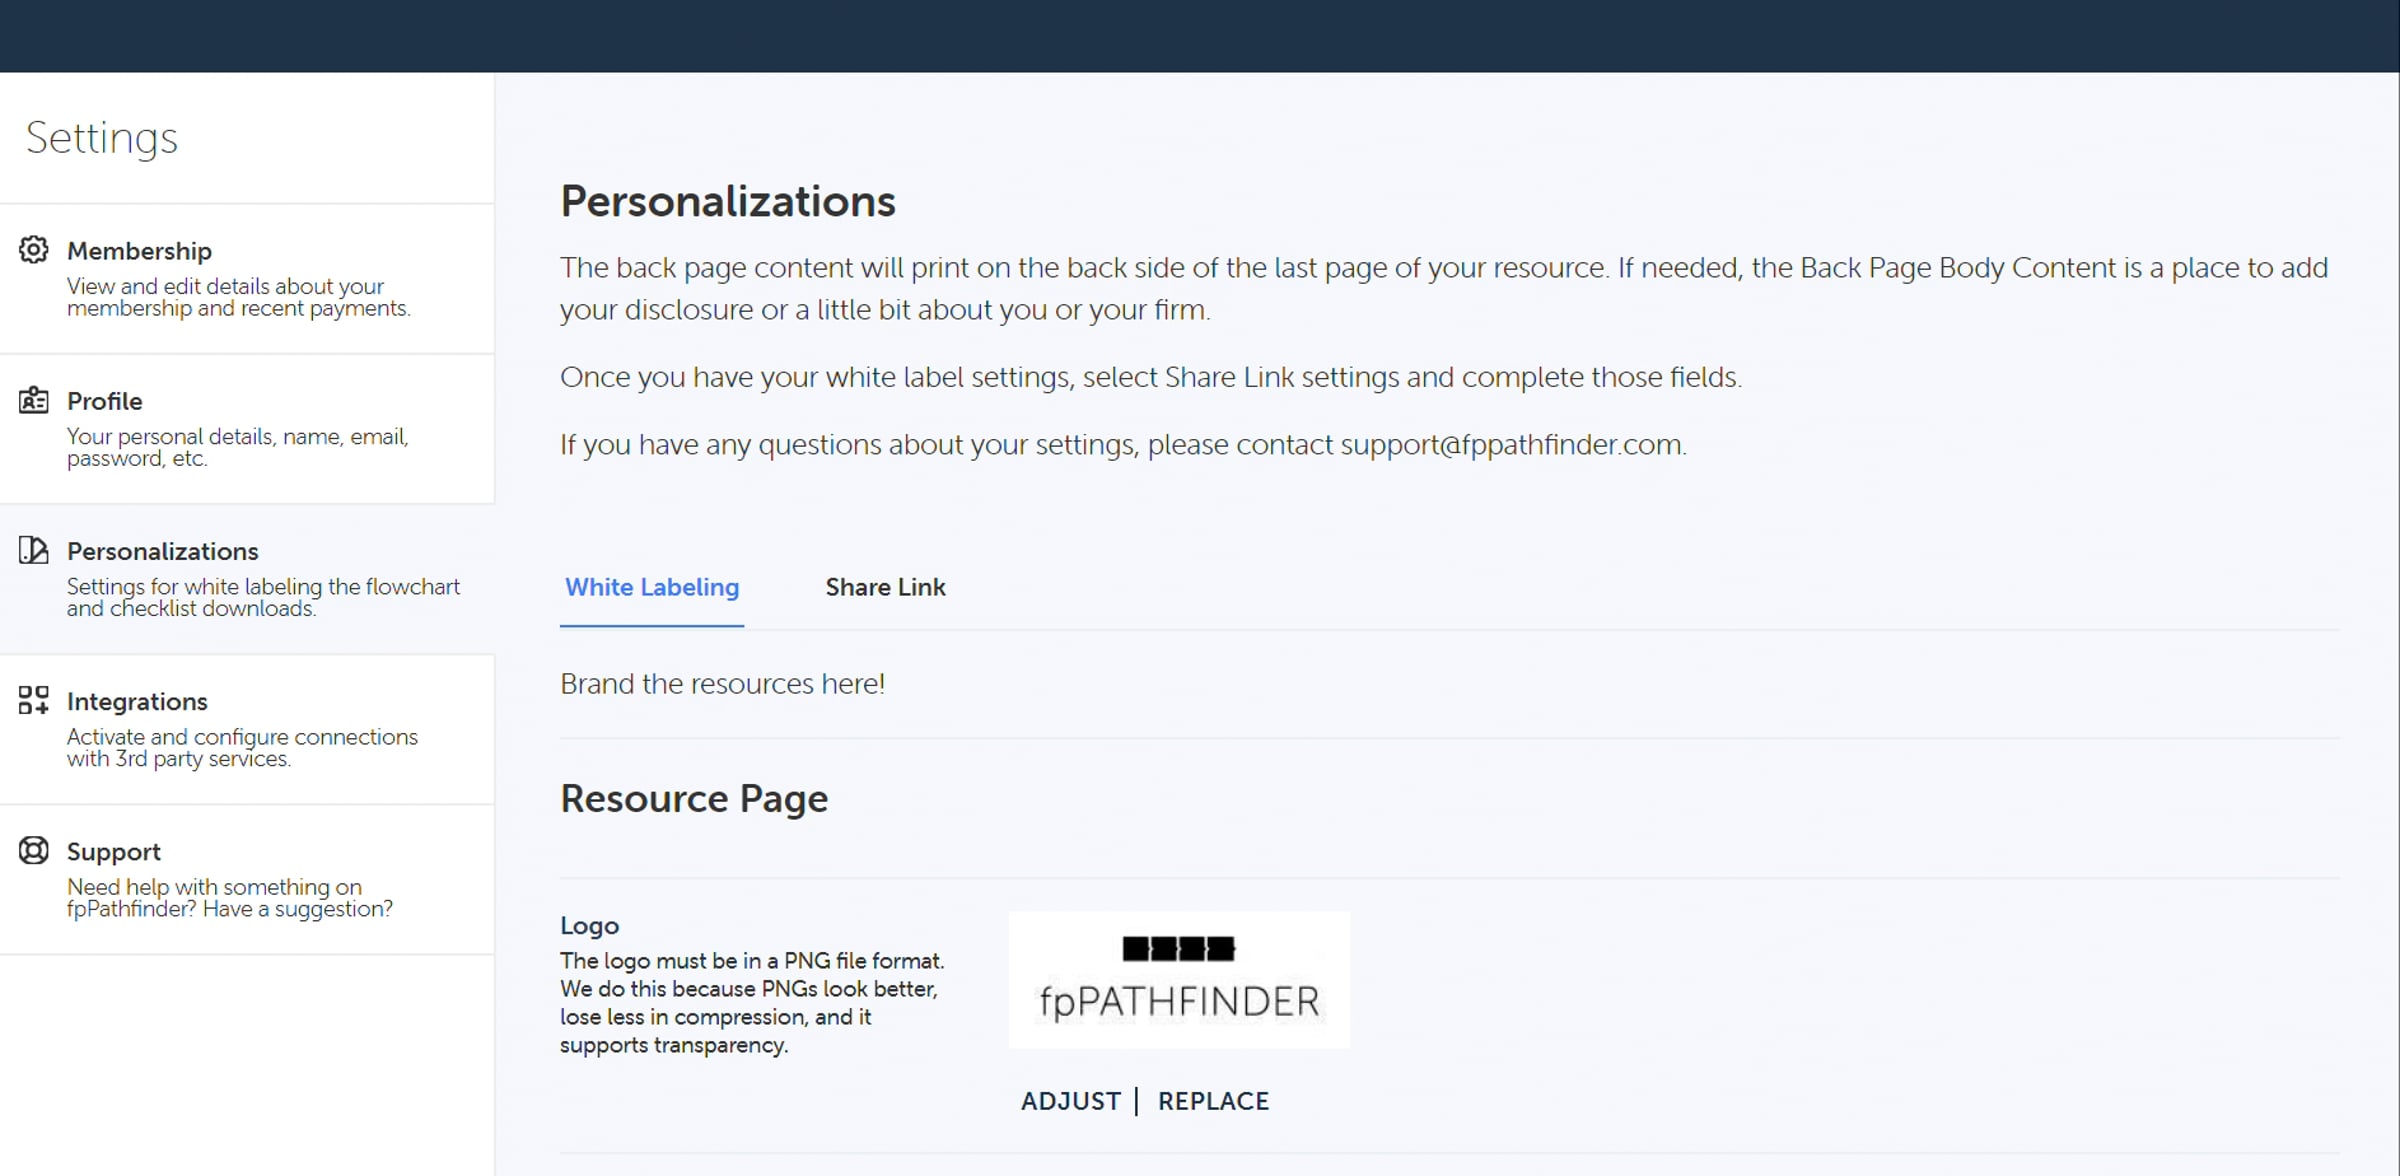Click 'Your personal details, name, email' description
Screen dimensions: 2400x1176
(238, 447)
